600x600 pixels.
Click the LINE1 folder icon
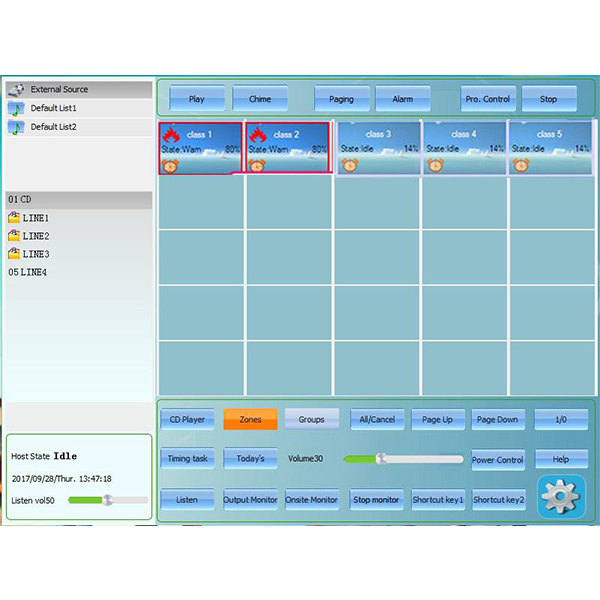(x=14, y=218)
